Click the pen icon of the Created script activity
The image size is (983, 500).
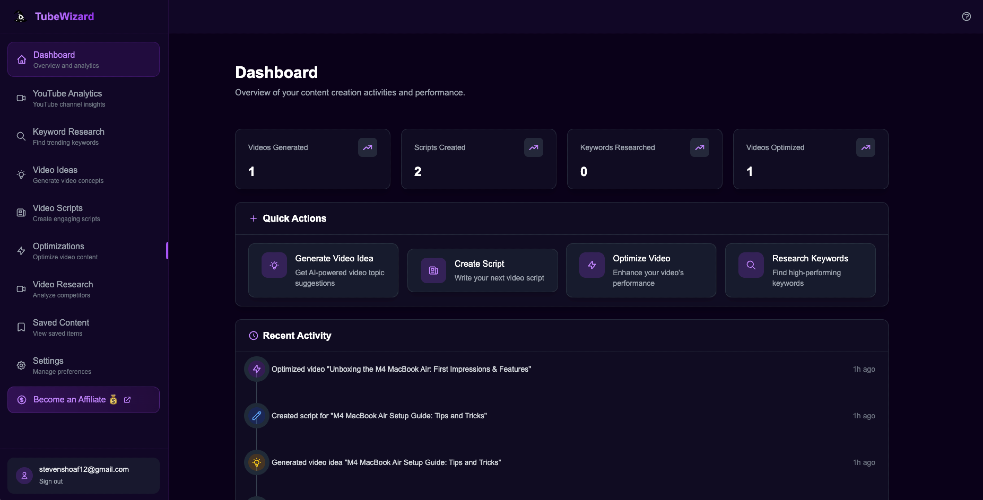[256, 415]
